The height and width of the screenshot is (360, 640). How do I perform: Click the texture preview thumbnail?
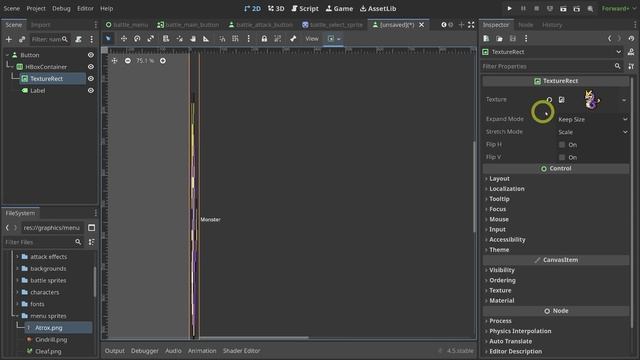click(x=591, y=100)
